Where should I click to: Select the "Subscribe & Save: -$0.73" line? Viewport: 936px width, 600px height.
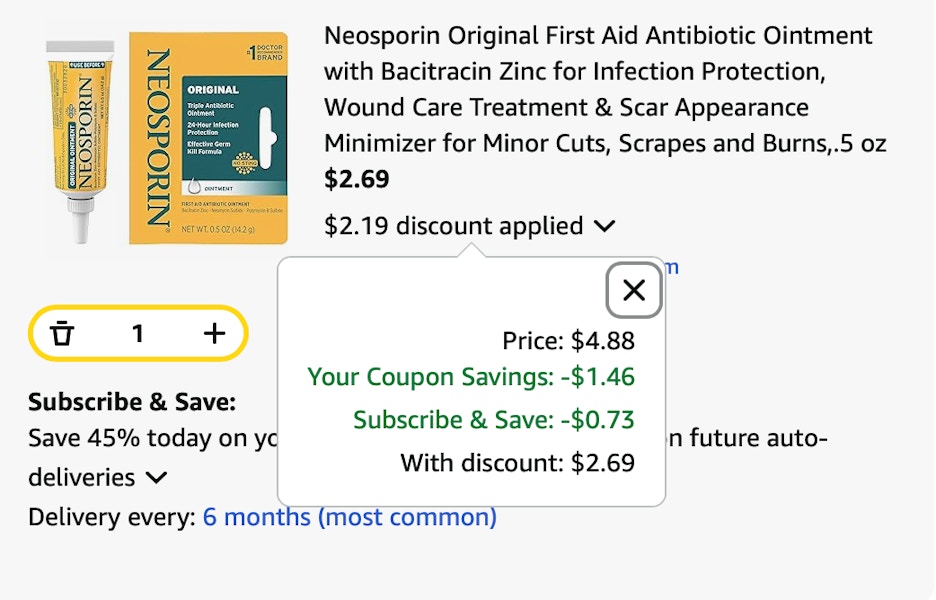(494, 420)
